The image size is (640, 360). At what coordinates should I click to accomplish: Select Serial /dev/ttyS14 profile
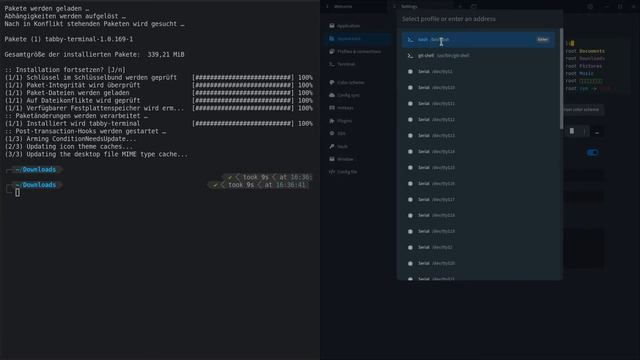click(x=478, y=151)
